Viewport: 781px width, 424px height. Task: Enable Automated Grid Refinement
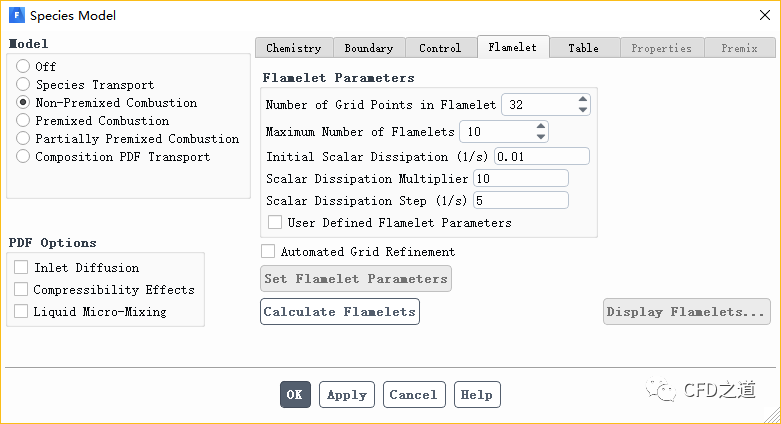[268, 252]
